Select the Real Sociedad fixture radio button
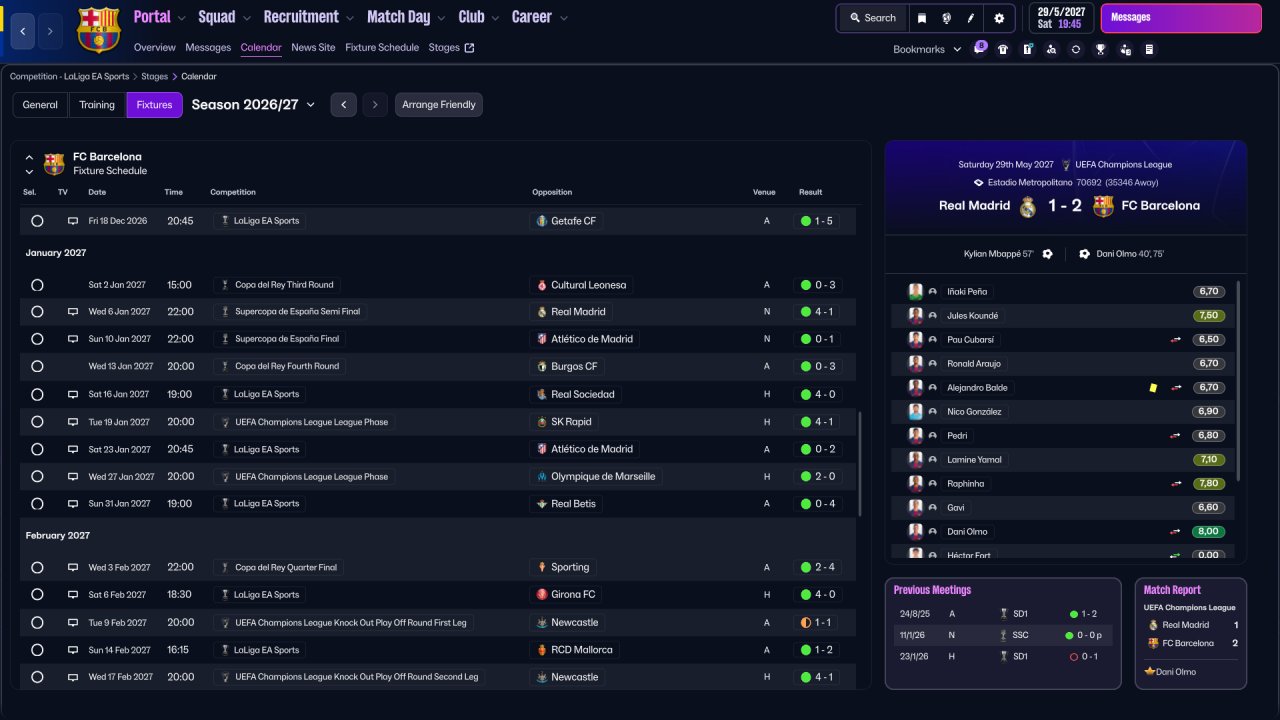The width and height of the screenshot is (1280, 720). click(x=37, y=395)
